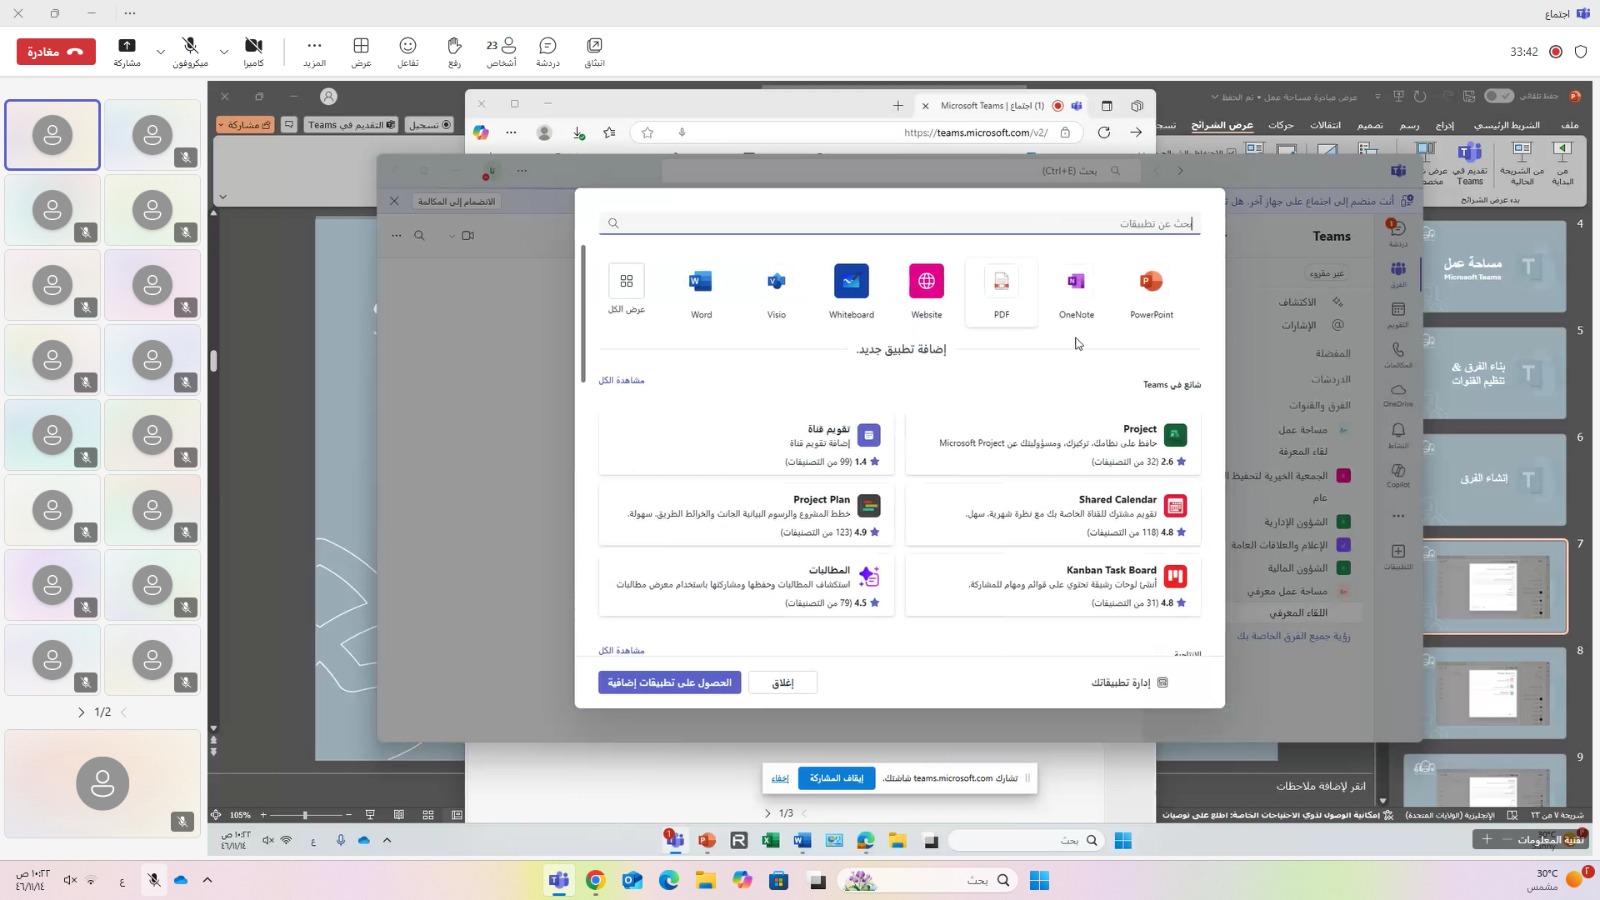Toggle the microphone (ميكروفون) mute
This screenshot has height=900, width=1600.
click(x=190, y=52)
